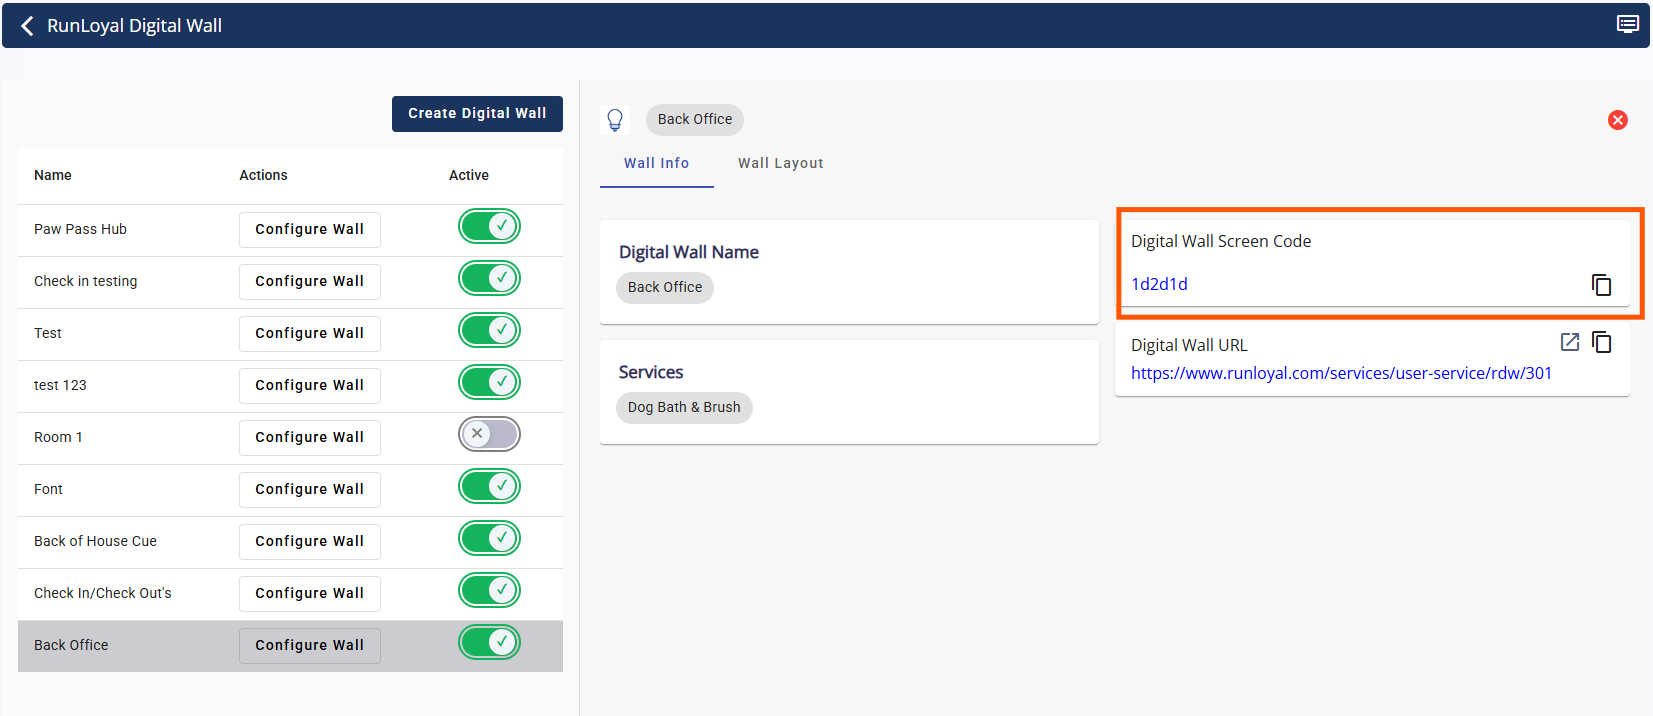Configure the Back of House Cue wall
The image size is (1653, 716).
click(x=310, y=541)
